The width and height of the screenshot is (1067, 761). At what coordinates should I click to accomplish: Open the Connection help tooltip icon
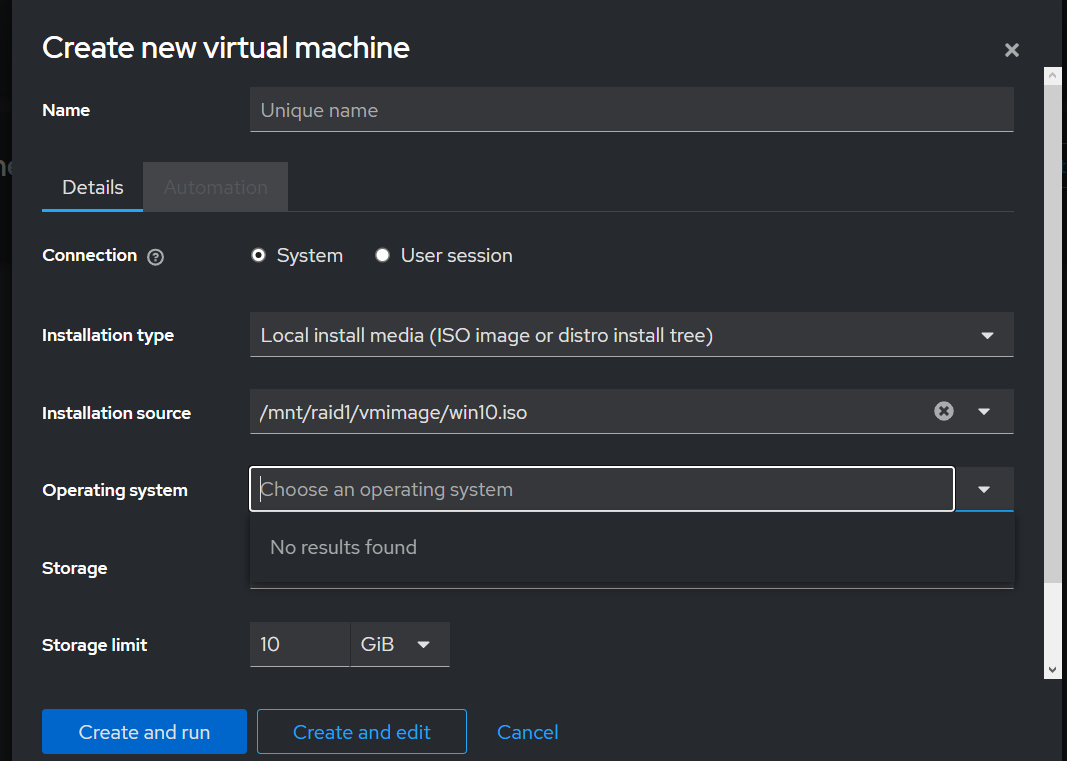pos(155,257)
